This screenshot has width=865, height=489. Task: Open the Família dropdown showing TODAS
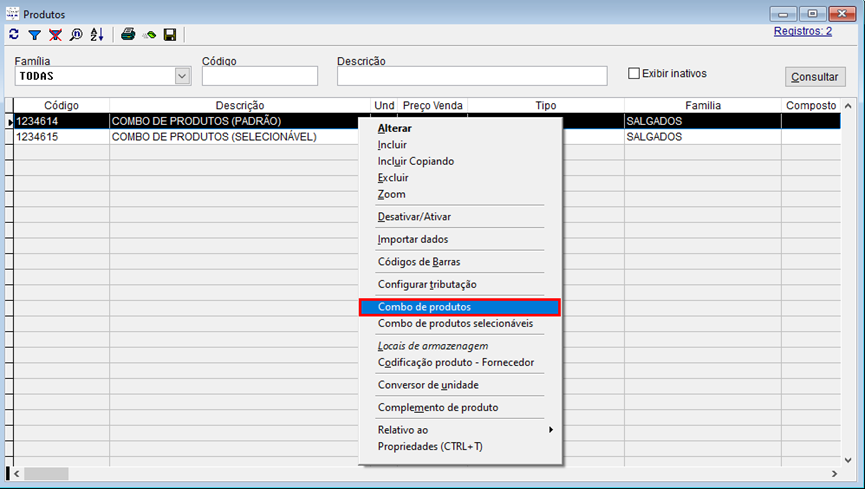(182, 76)
